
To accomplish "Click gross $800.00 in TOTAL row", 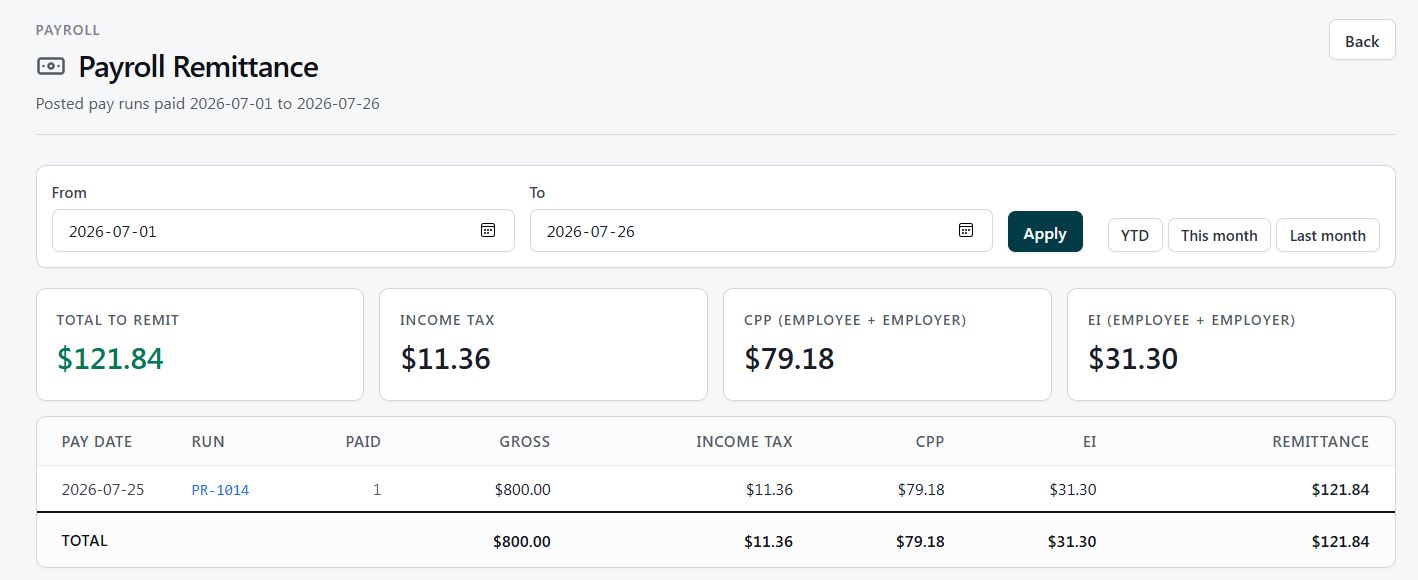I will 522,542.
